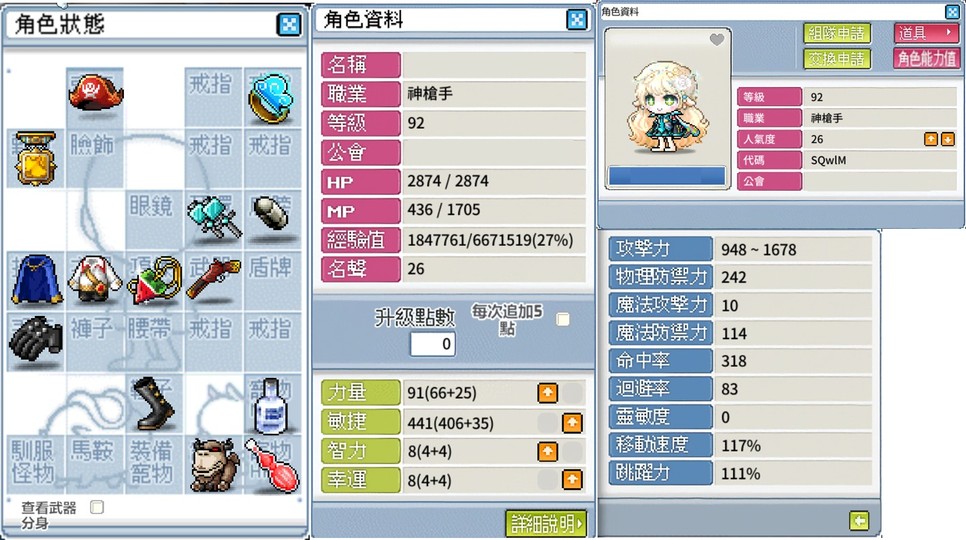Click the 角色能力值 button

point(926,58)
